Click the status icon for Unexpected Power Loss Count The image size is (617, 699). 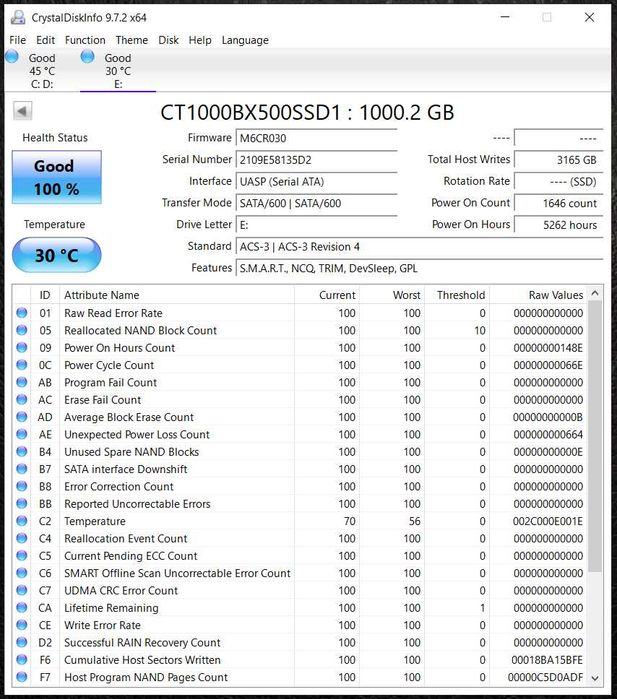coord(21,434)
